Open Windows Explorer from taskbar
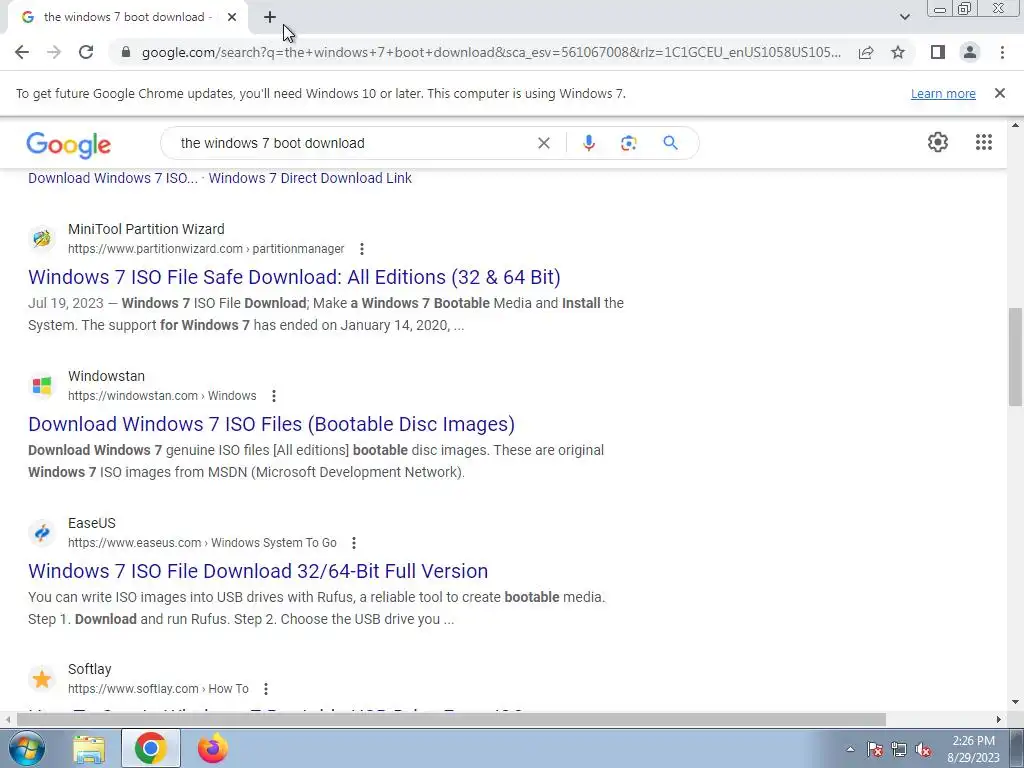The width and height of the screenshot is (1024, 768). point(89,749)
